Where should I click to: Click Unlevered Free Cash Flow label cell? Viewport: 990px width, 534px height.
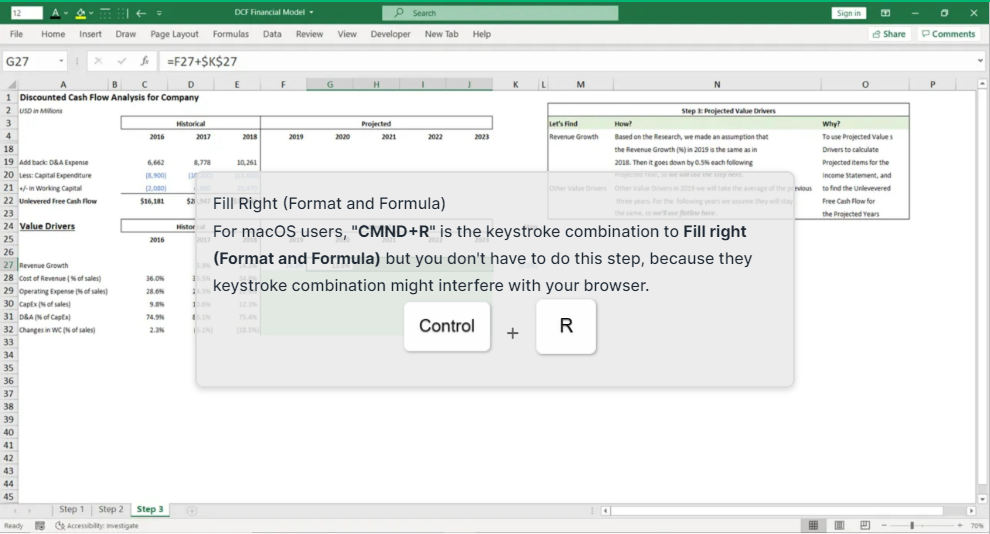tap(58, 201)
